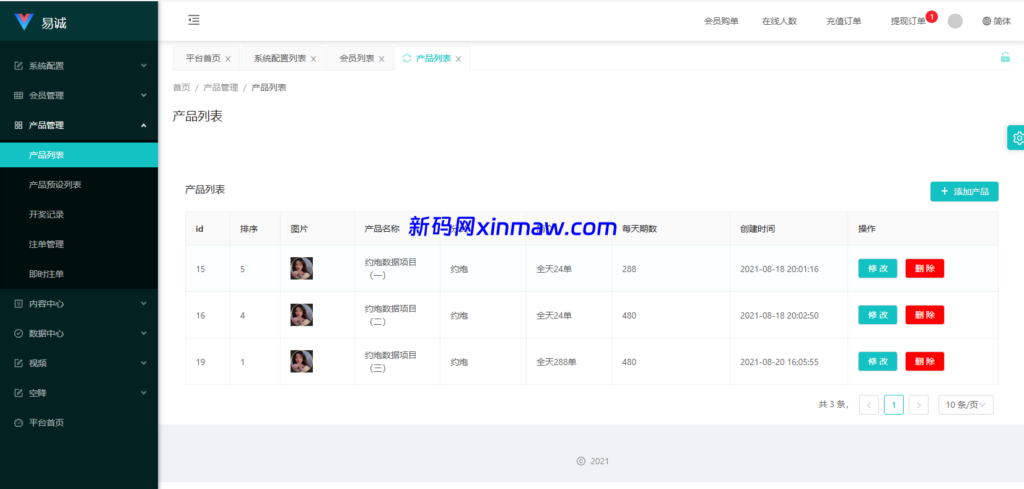1024x489 pixels.
Task: Click 修改 for product id 15
Action: pos(878,268)
